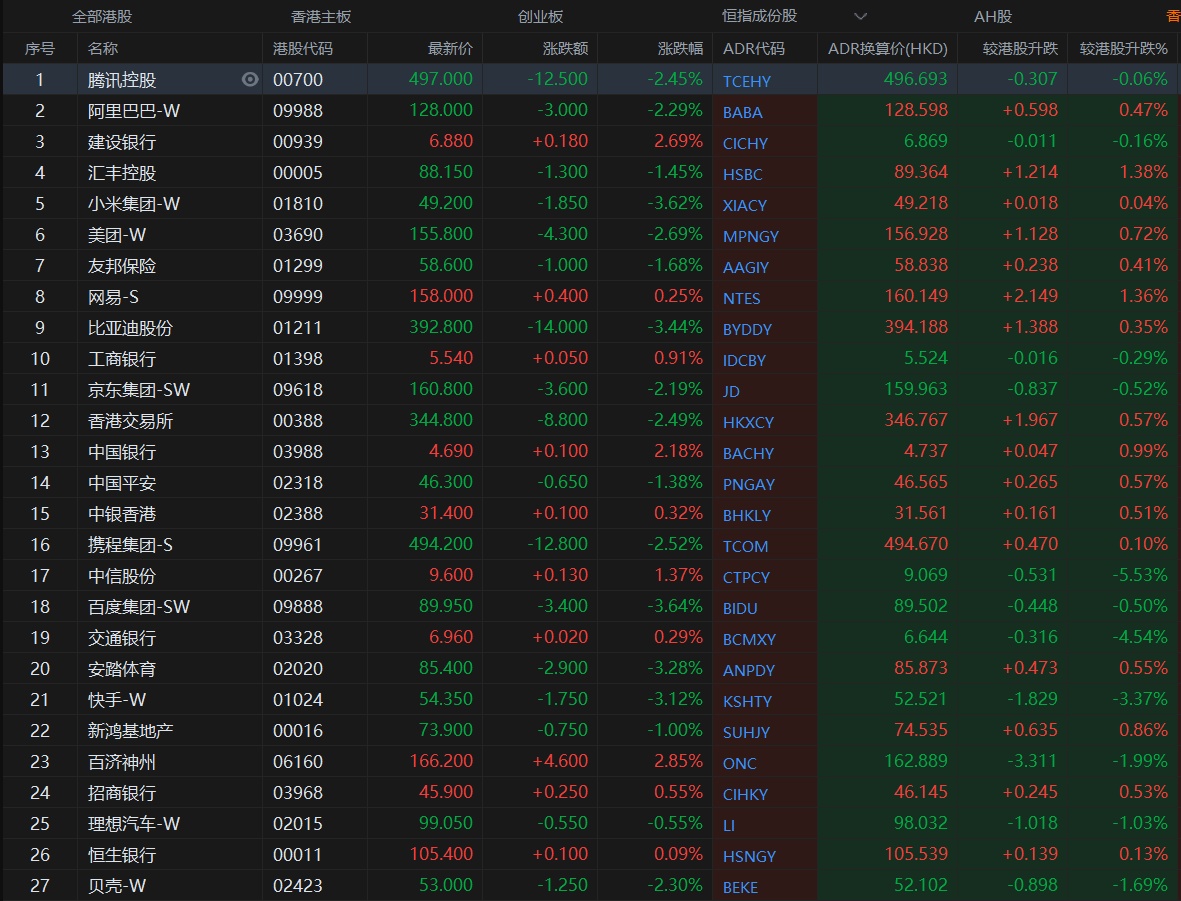Click the 涨跌额 column header
The width and height of the screenshot is (1181, 901).
566,48
